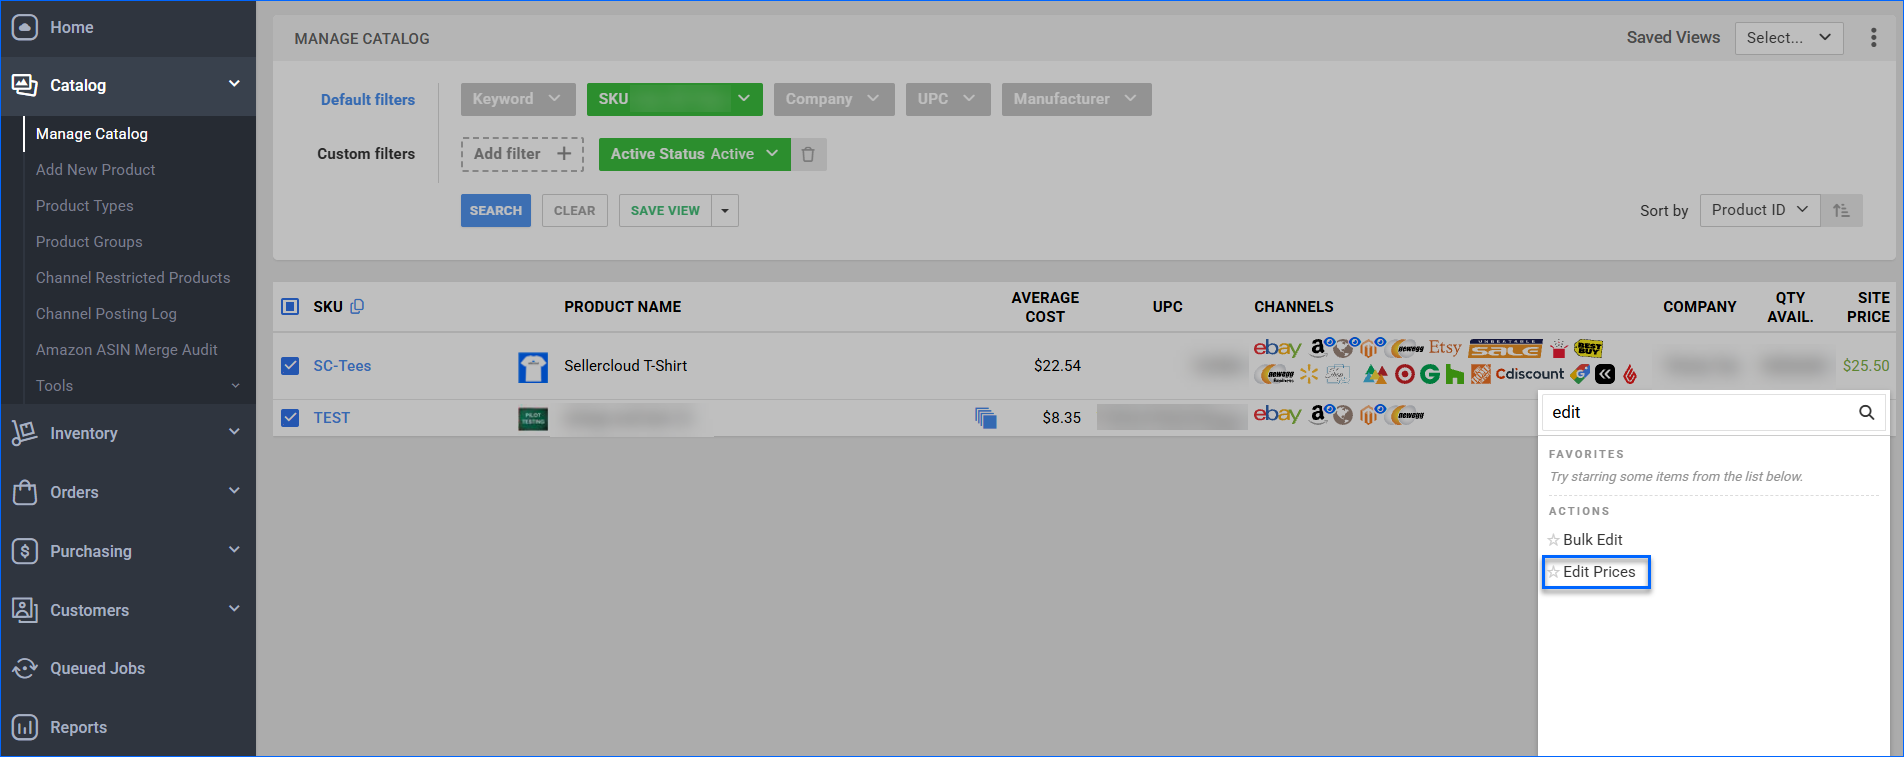Toggle the select-all checkbox in header

290,307
